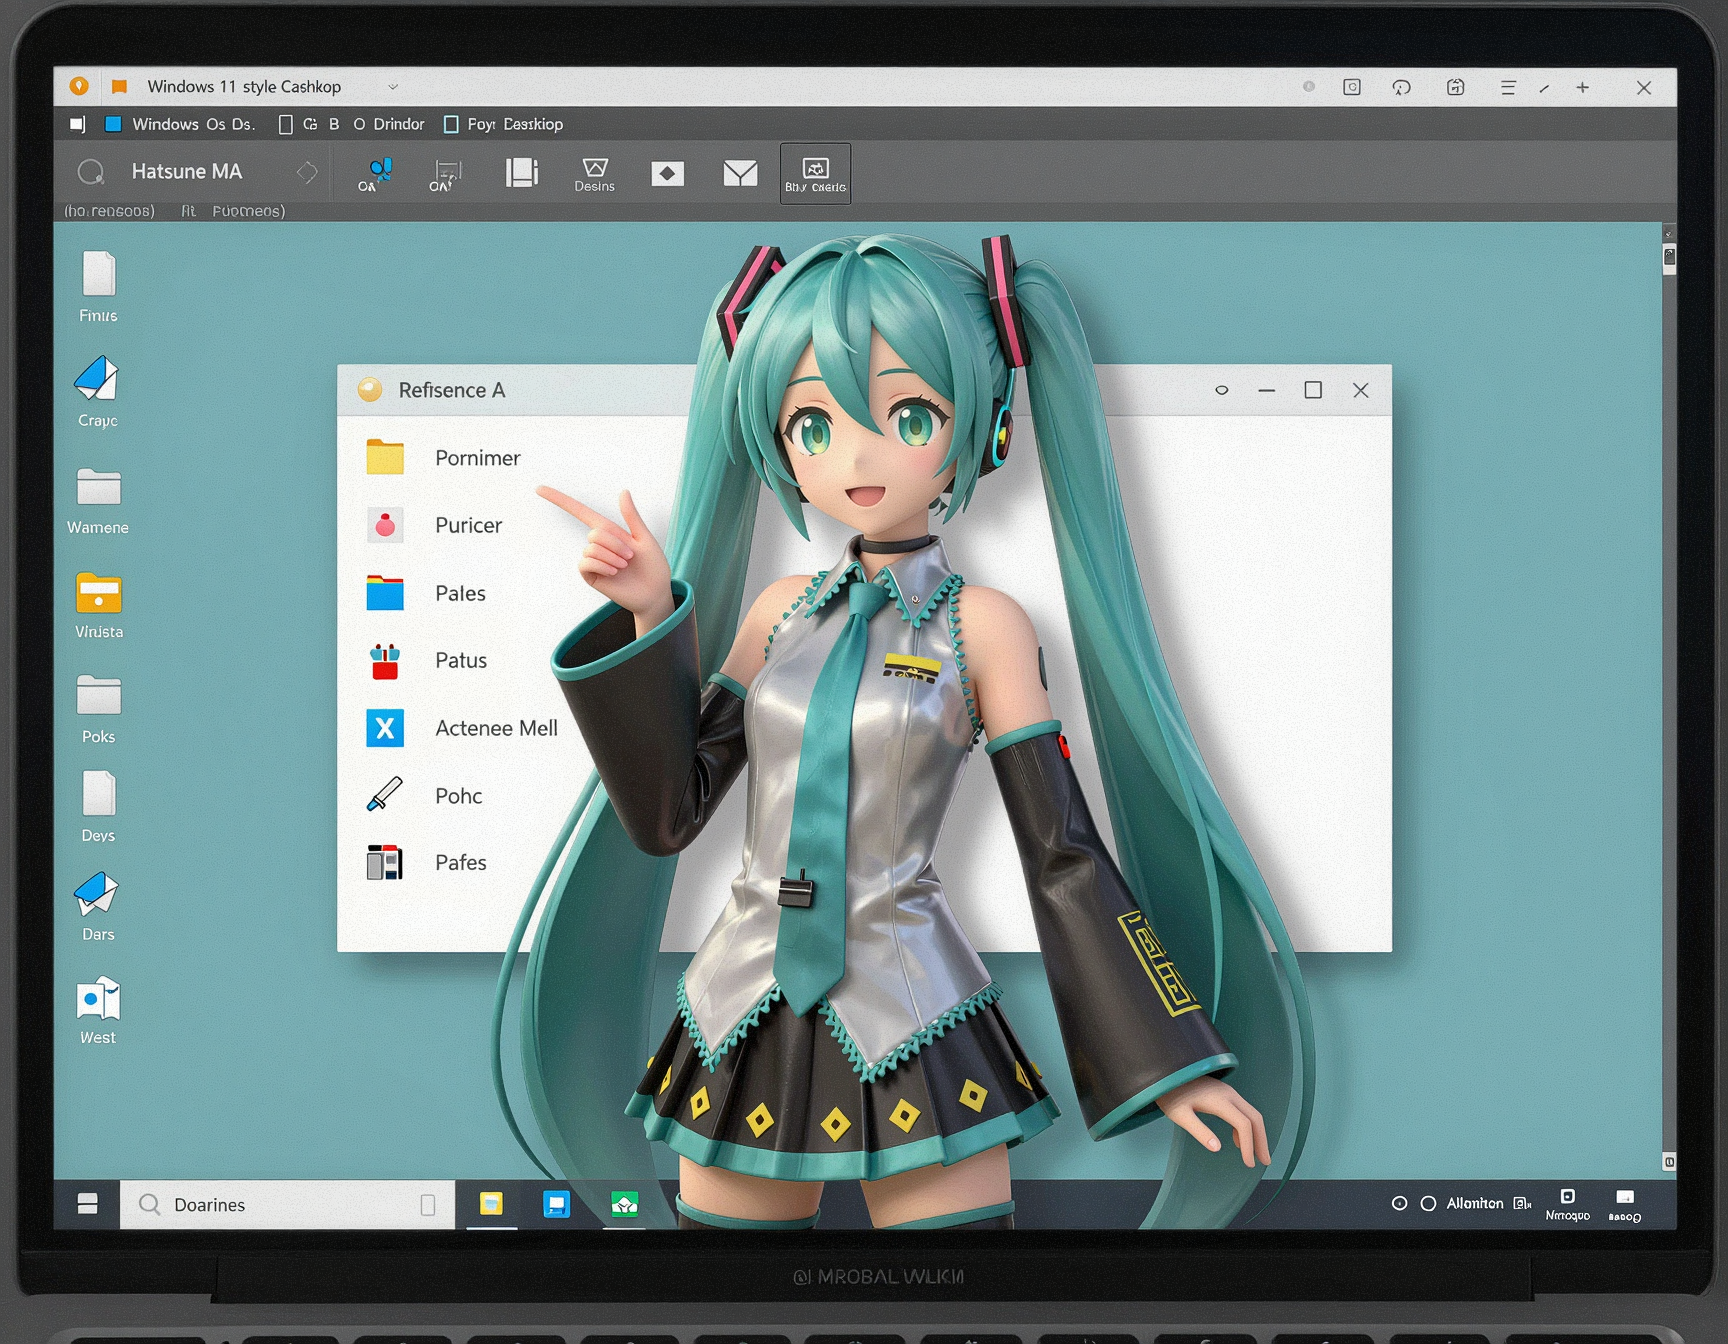Open the Windows Start button on taskbar
Image resolution: width=1728 pixels, height=1344 pixels.
[87, 1203]
